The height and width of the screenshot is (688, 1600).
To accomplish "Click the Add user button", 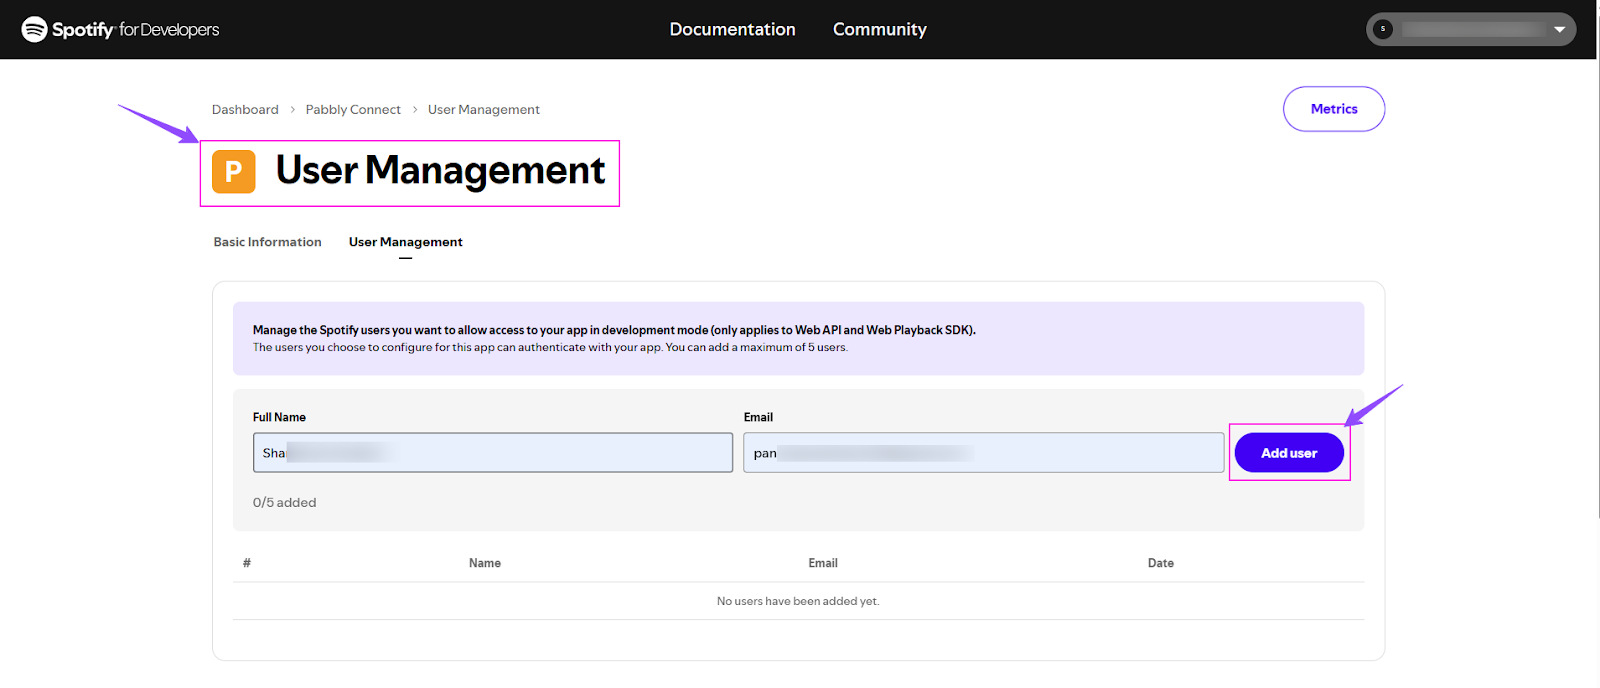I will tap(1289, 453).
